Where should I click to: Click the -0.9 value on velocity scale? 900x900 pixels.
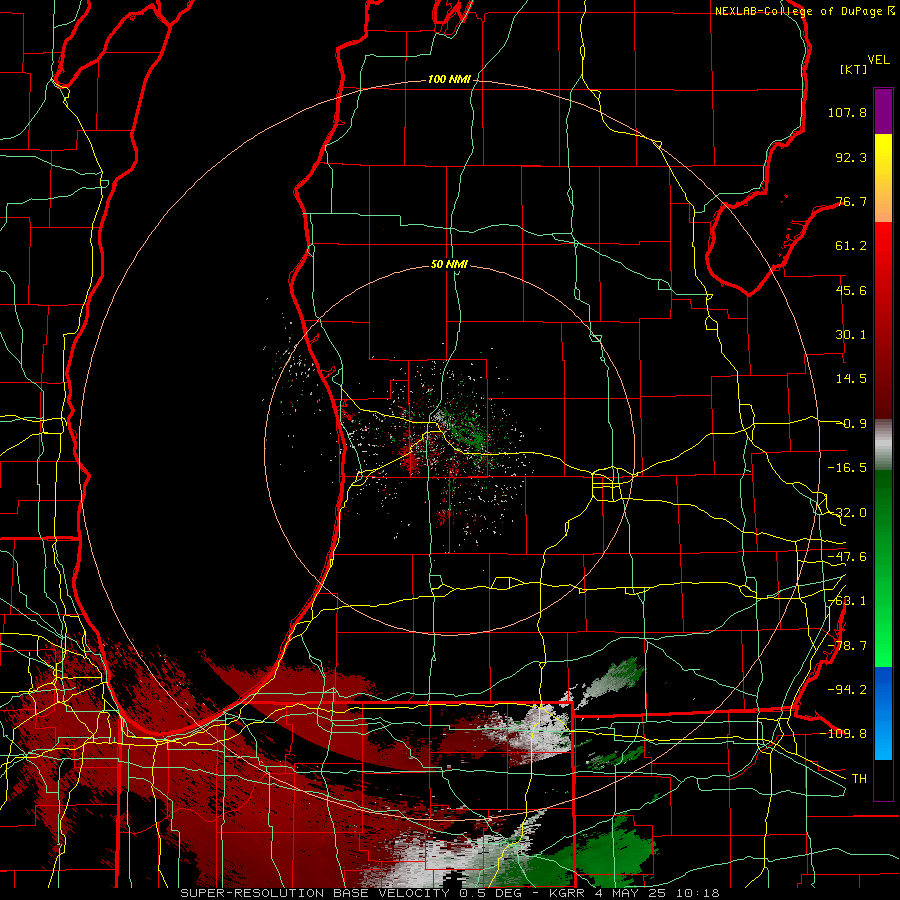(x=851, y=424)
